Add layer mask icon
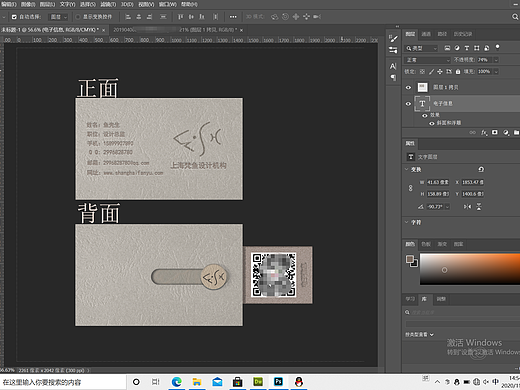The height and width of the screenshot is (390, 520). [x=495, y=133]
